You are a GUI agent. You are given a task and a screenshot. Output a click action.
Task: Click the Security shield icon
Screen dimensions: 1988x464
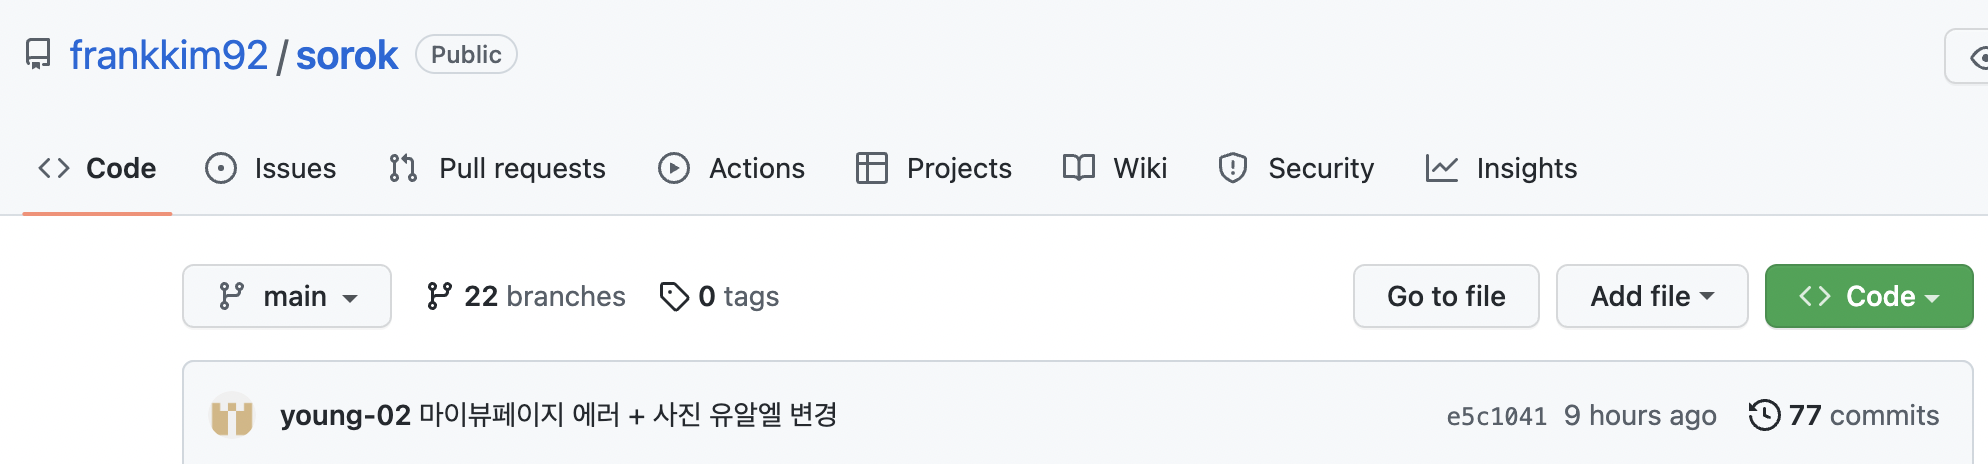point(1233,168)
